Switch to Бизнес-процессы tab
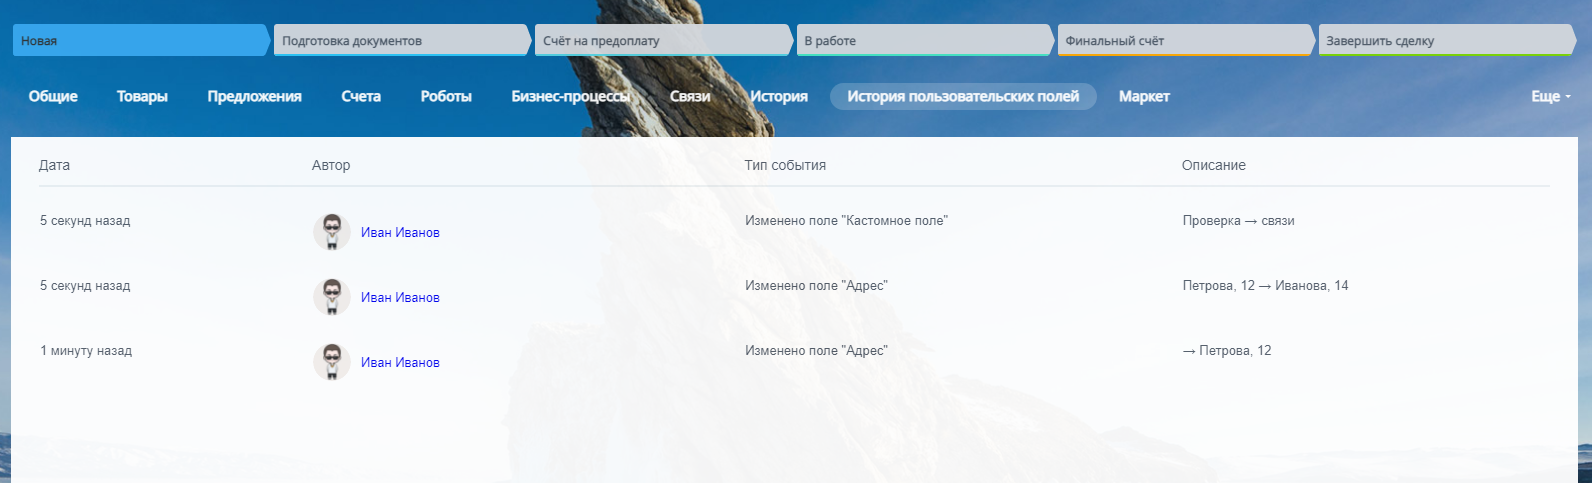Screen dimensions: 1592x483 (570, 97)
